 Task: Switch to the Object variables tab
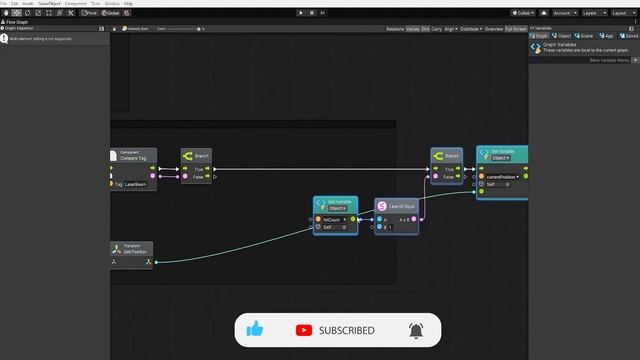pyautogui.click(x=562, y=36)
